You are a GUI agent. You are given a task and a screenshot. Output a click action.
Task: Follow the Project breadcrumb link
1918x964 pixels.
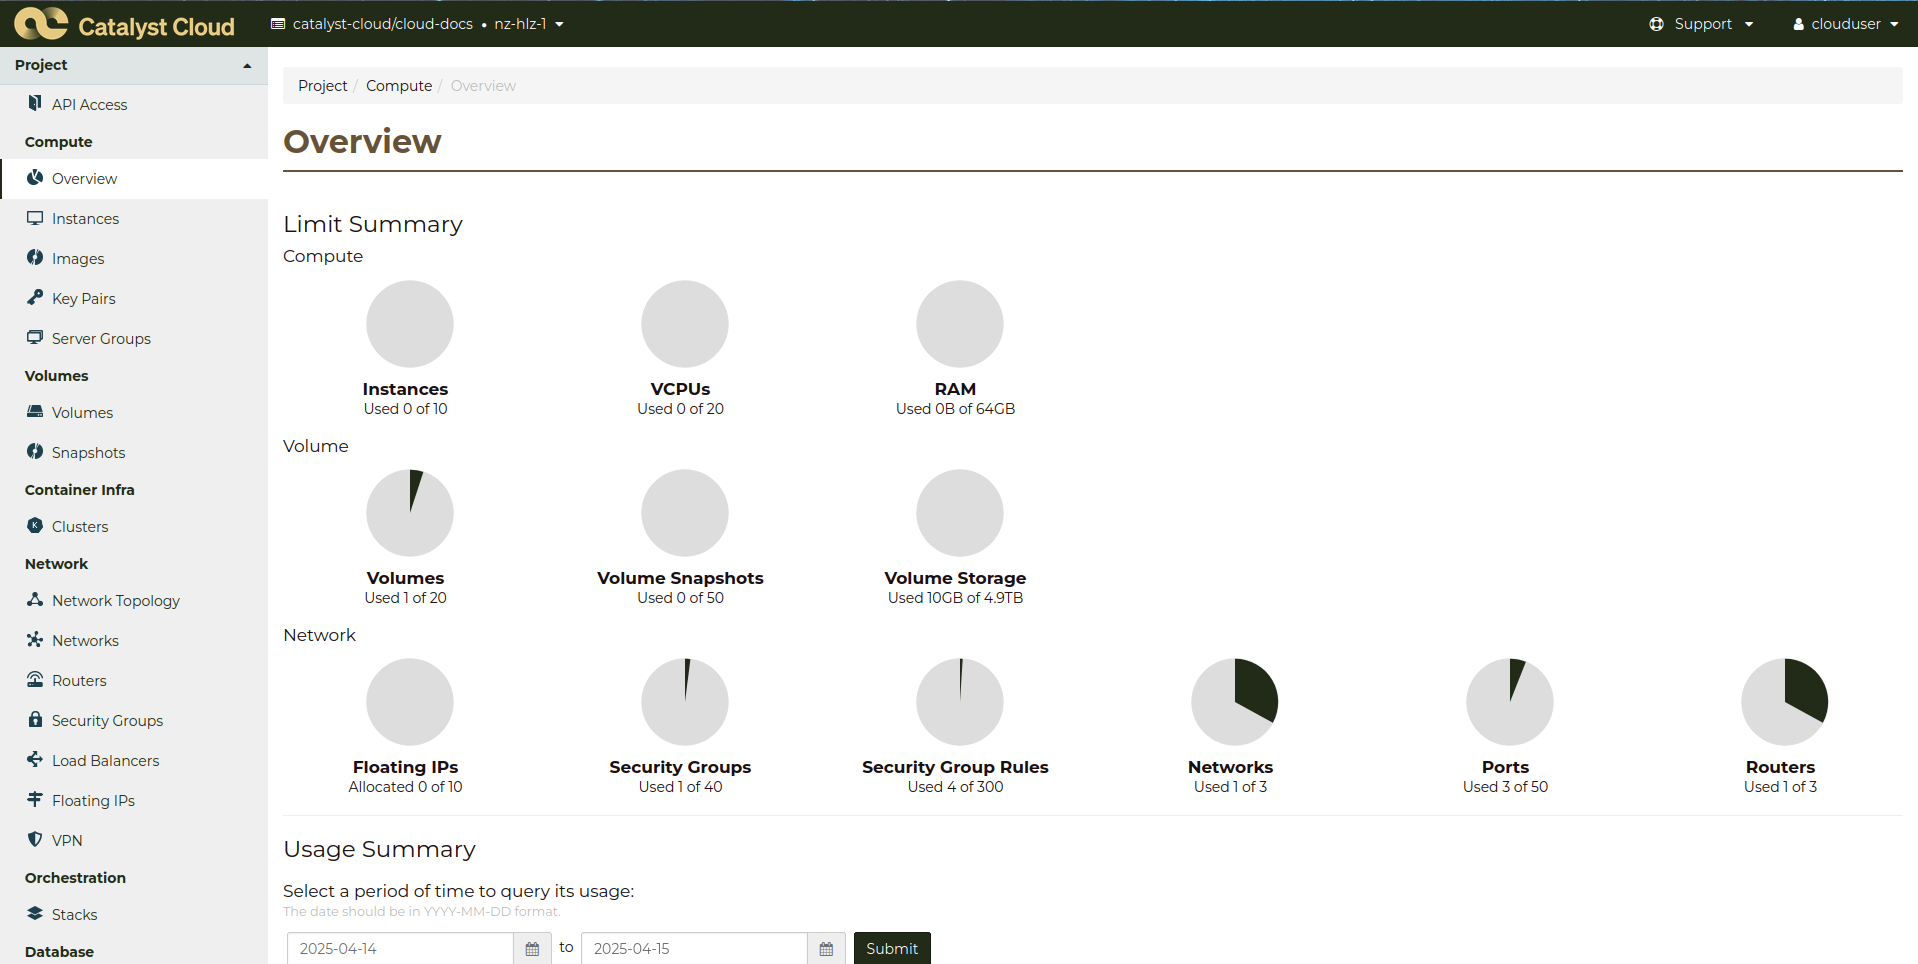coord(322,85)
